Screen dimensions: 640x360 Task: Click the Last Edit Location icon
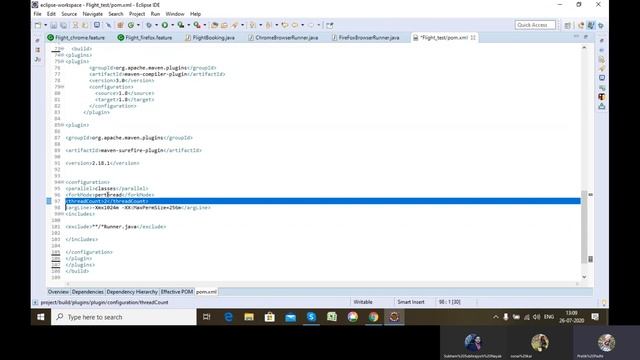click(285, 25)
